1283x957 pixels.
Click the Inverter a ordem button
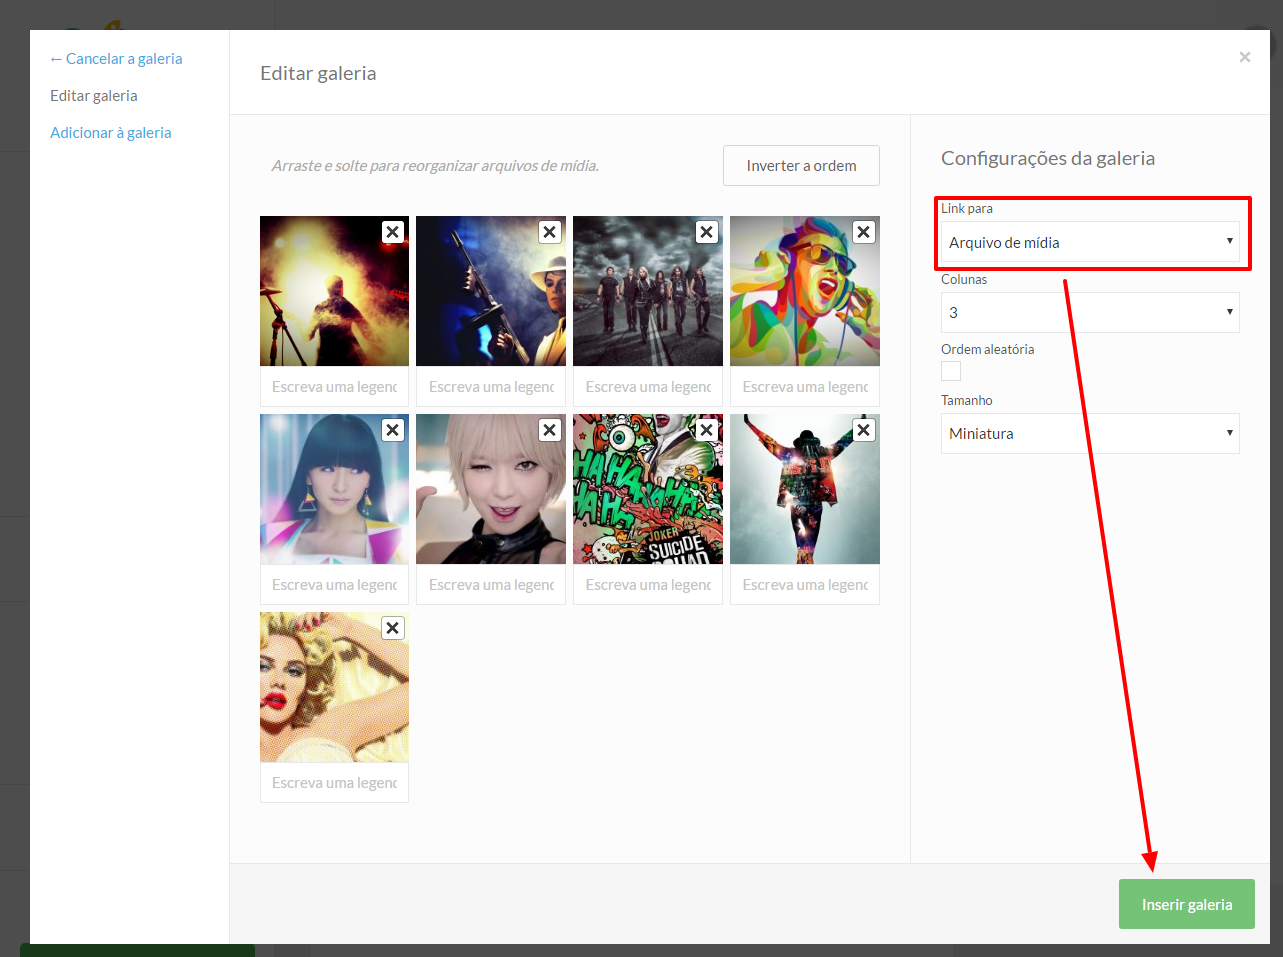click(x=801, y=166)
